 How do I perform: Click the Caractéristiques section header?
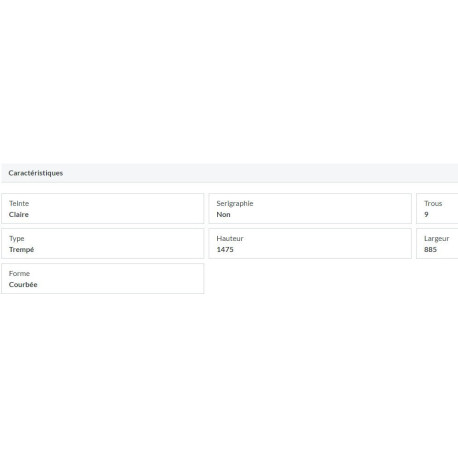[x=229, y=173]
